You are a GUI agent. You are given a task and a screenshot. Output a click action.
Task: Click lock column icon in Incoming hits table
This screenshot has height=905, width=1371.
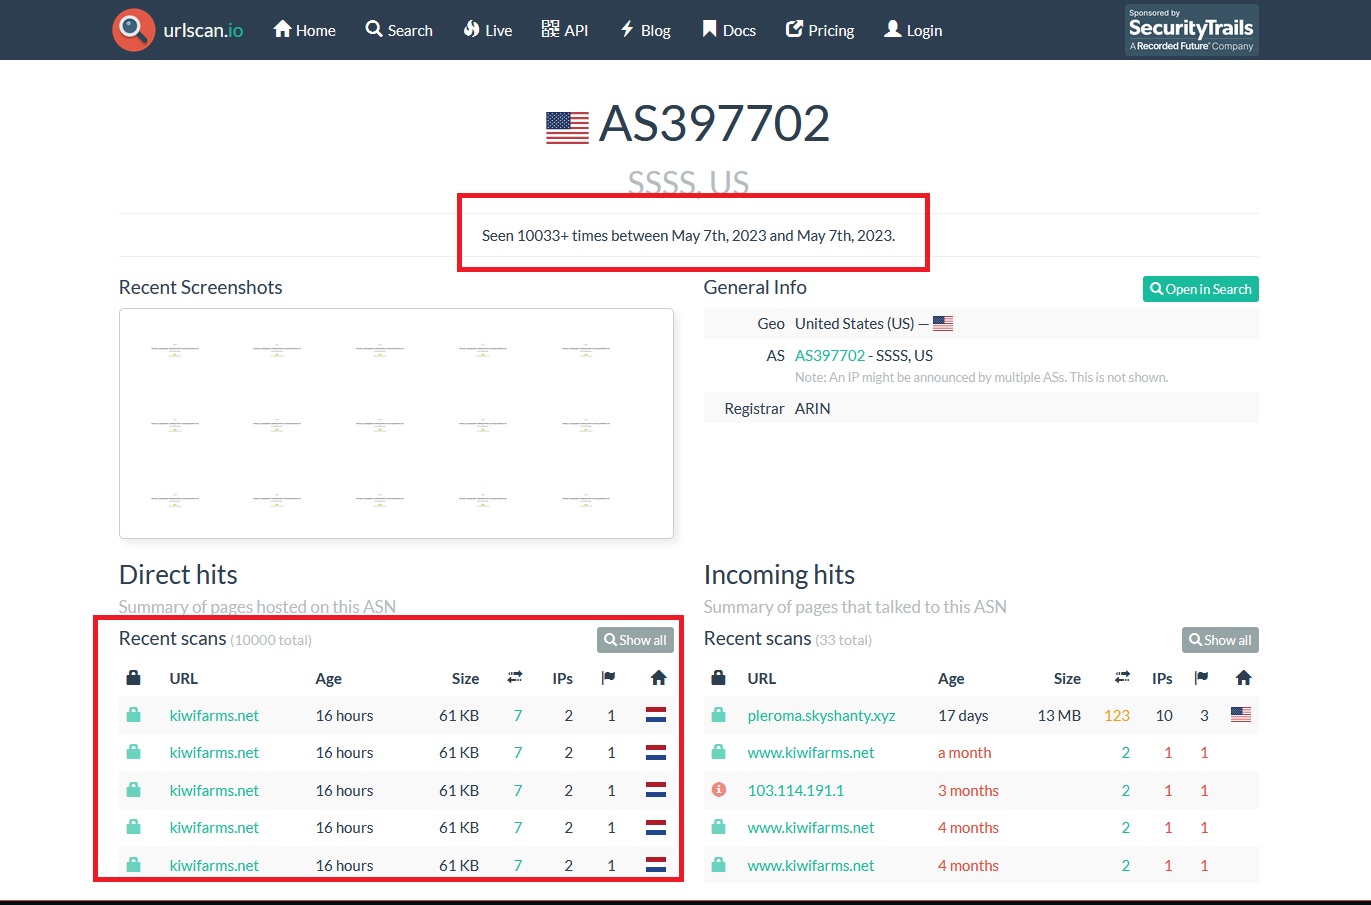(x=718, y=678)
